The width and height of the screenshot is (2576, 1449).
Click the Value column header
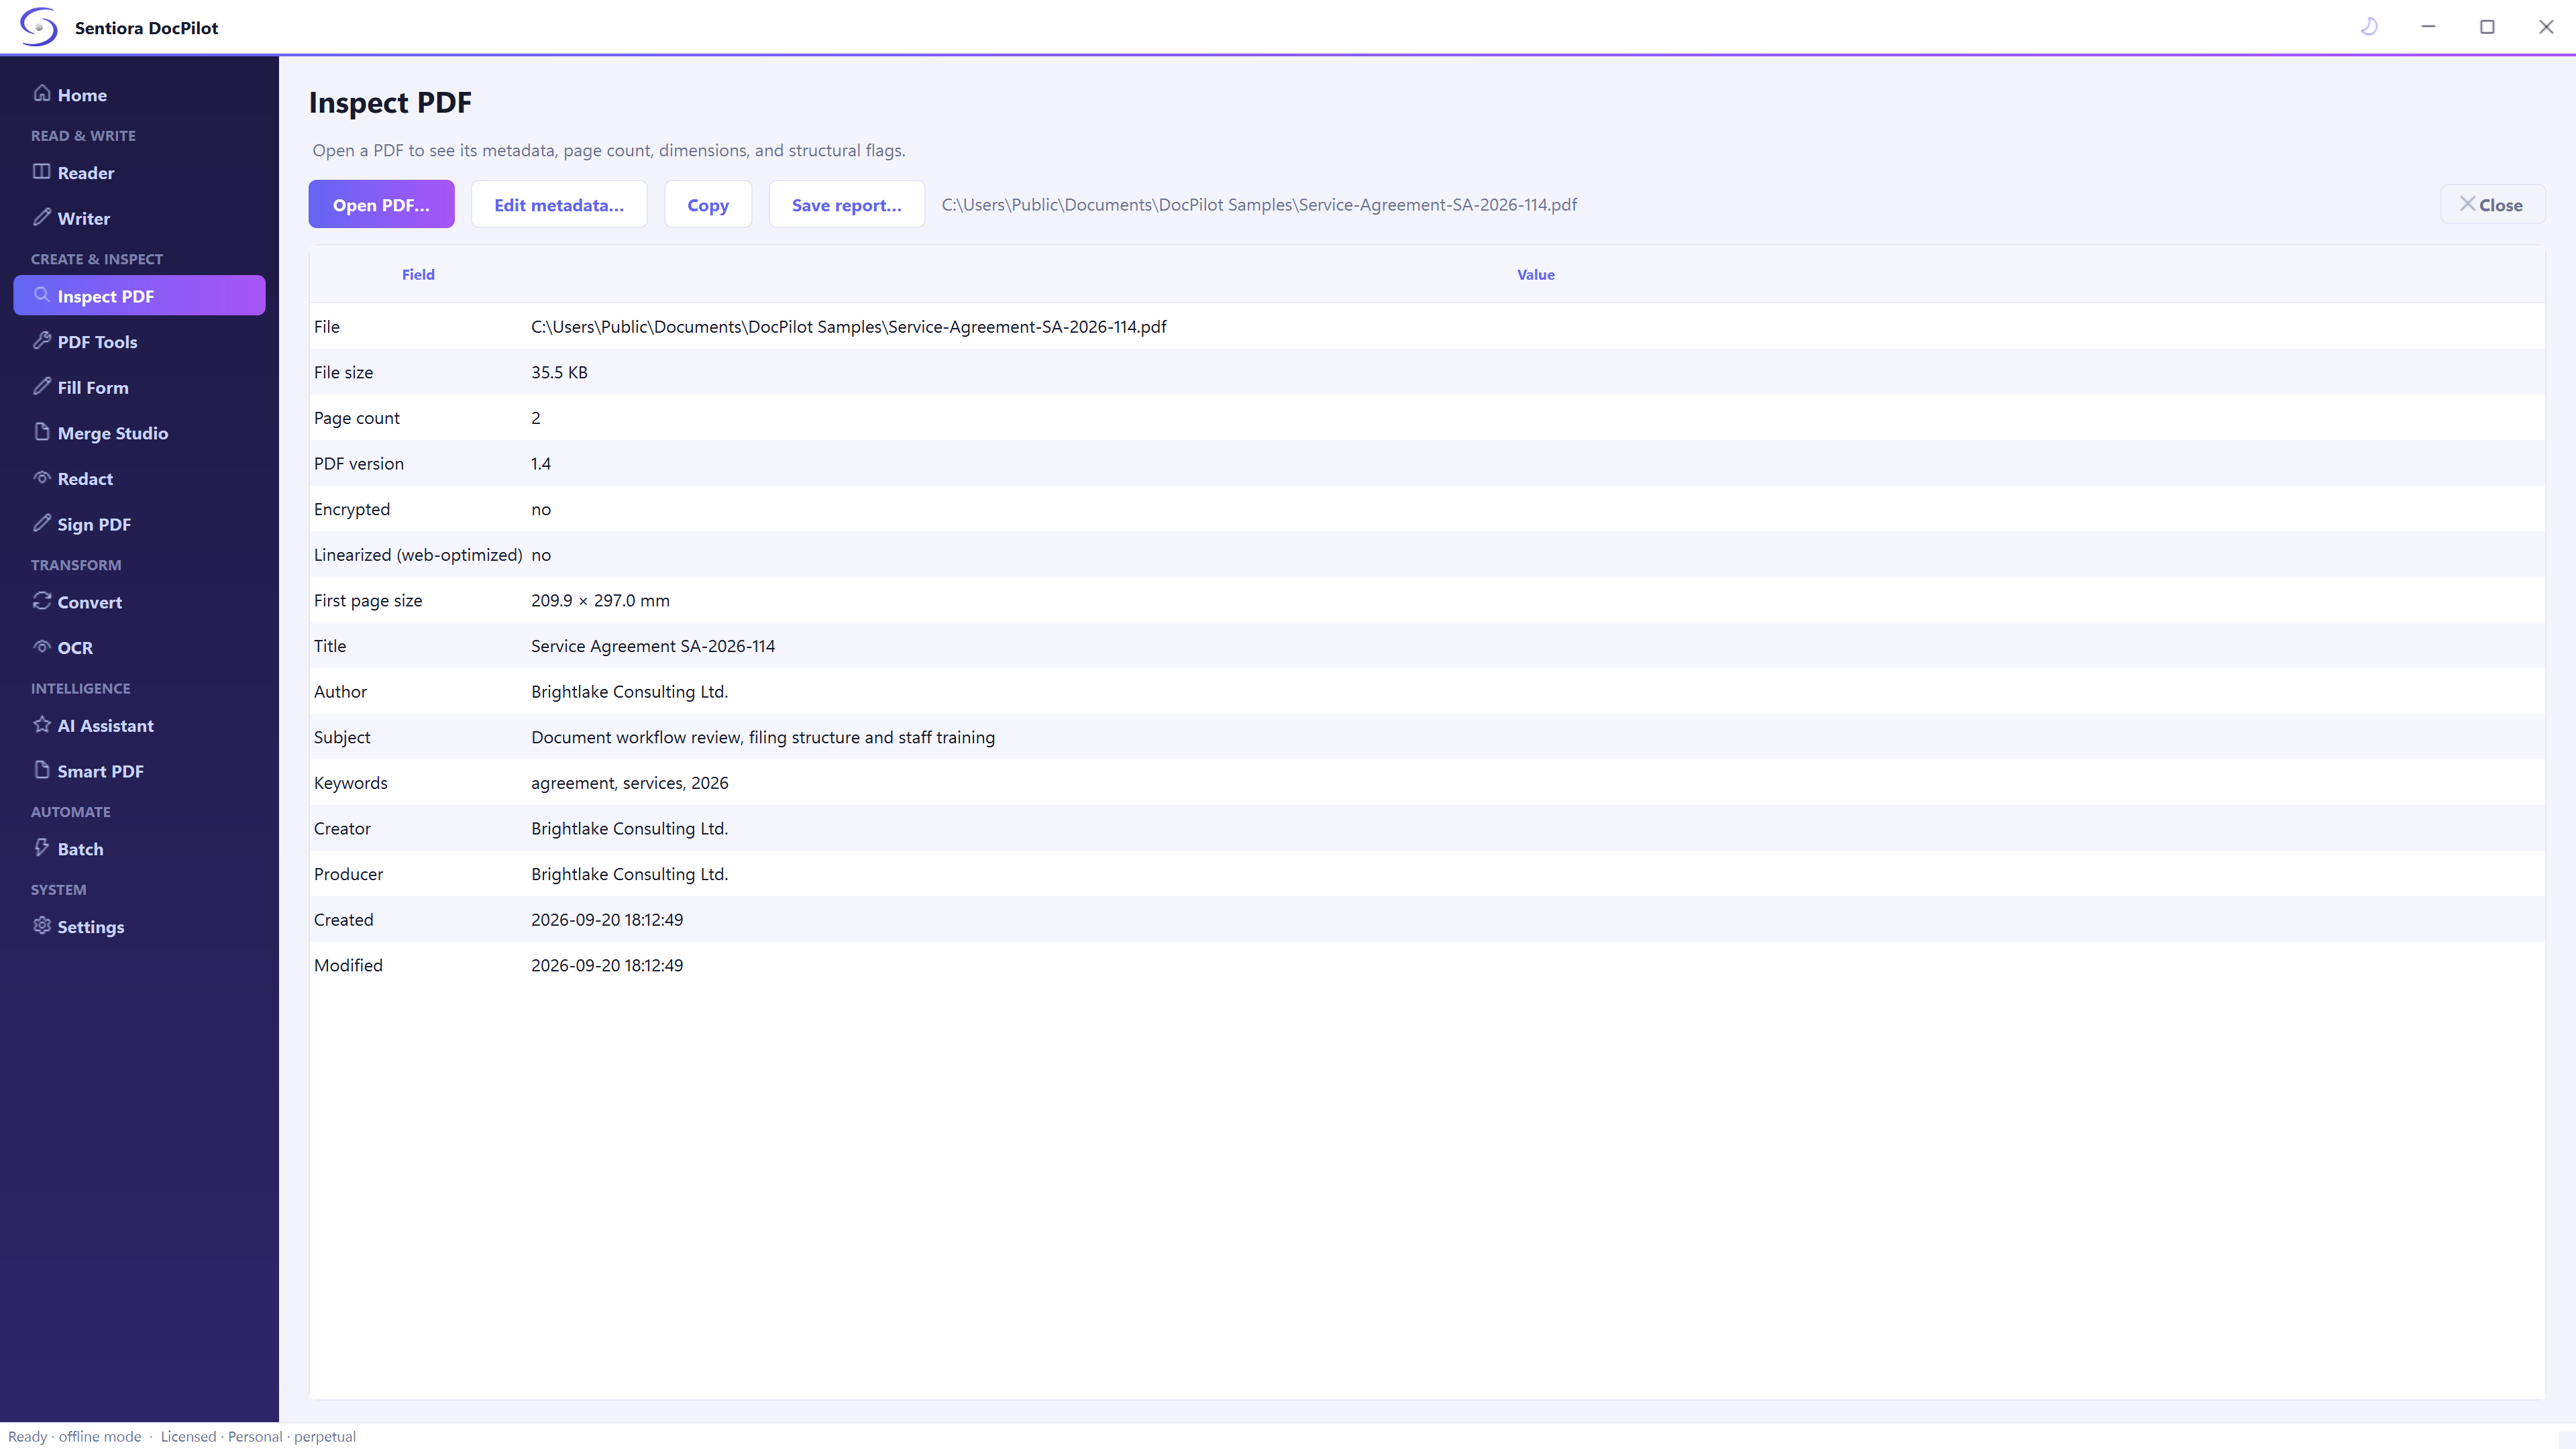1535,274
